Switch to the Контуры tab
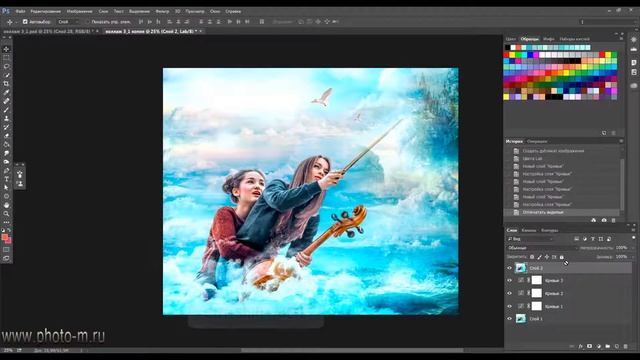The width and height of the screenshot is (640, 360). tap(549, 230)
